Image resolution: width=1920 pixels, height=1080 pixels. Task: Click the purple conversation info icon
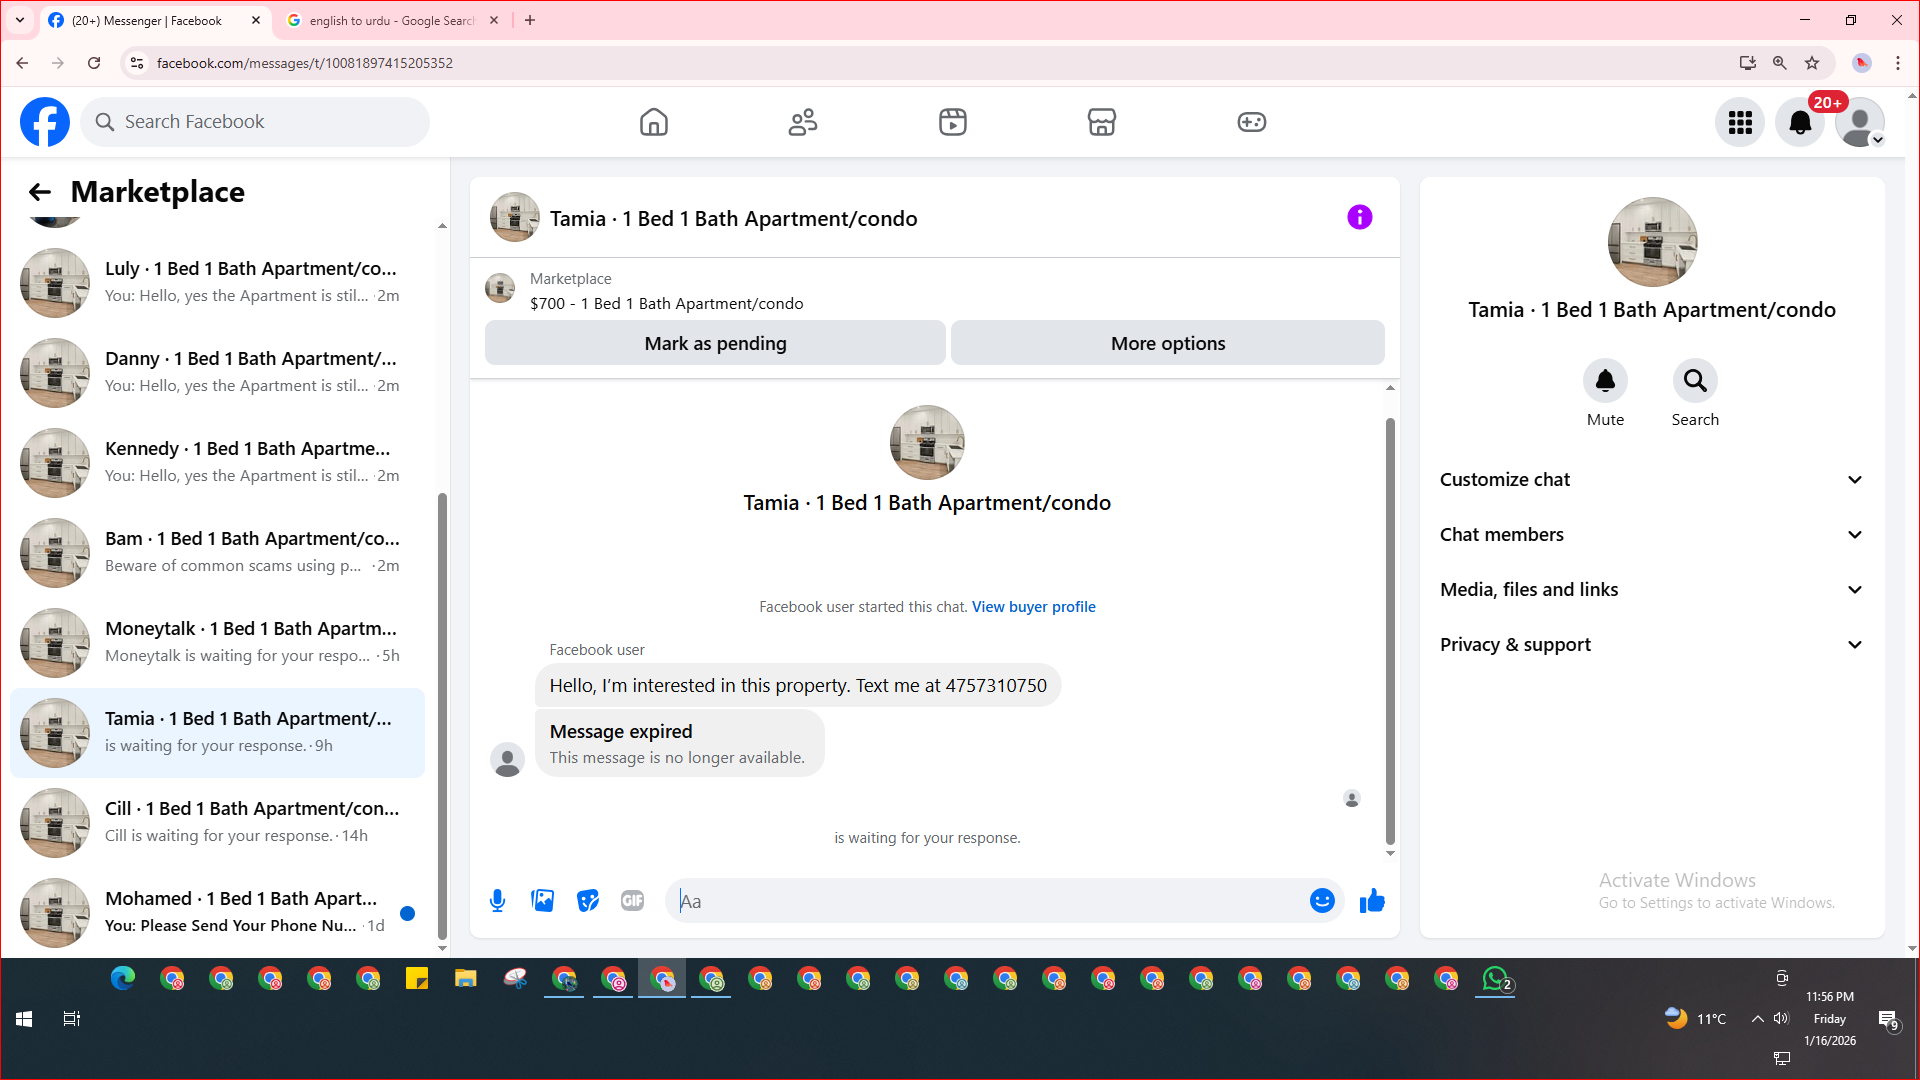tap(1359, 217)
